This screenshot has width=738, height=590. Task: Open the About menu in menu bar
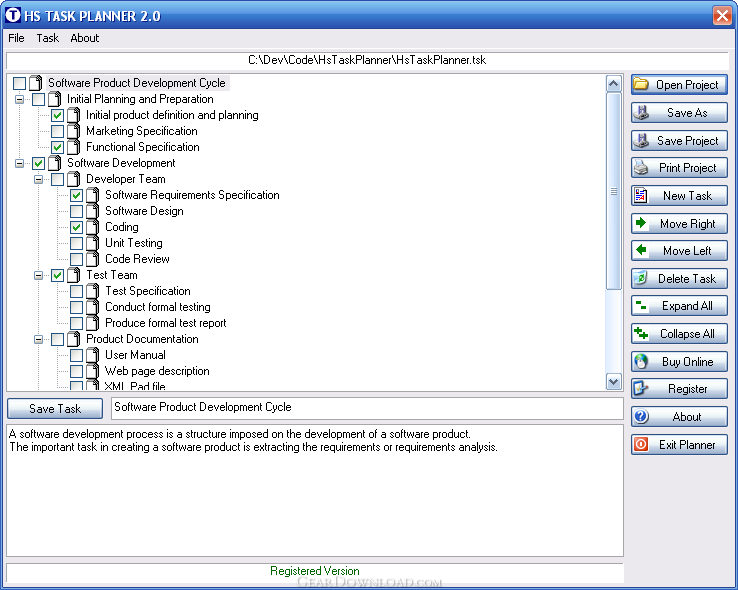coord(85,38)
